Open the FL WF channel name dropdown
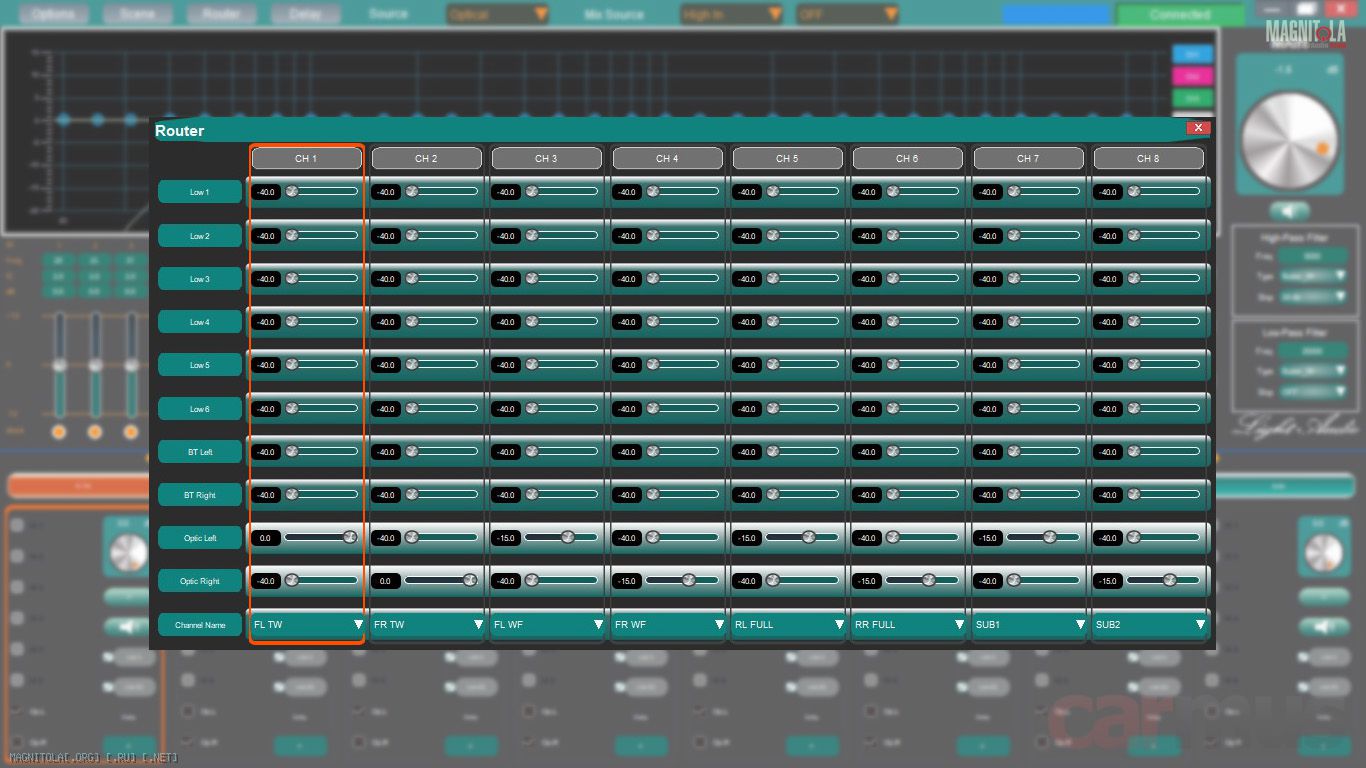Viewport: 1366px width, 768px height. [547, 625]
